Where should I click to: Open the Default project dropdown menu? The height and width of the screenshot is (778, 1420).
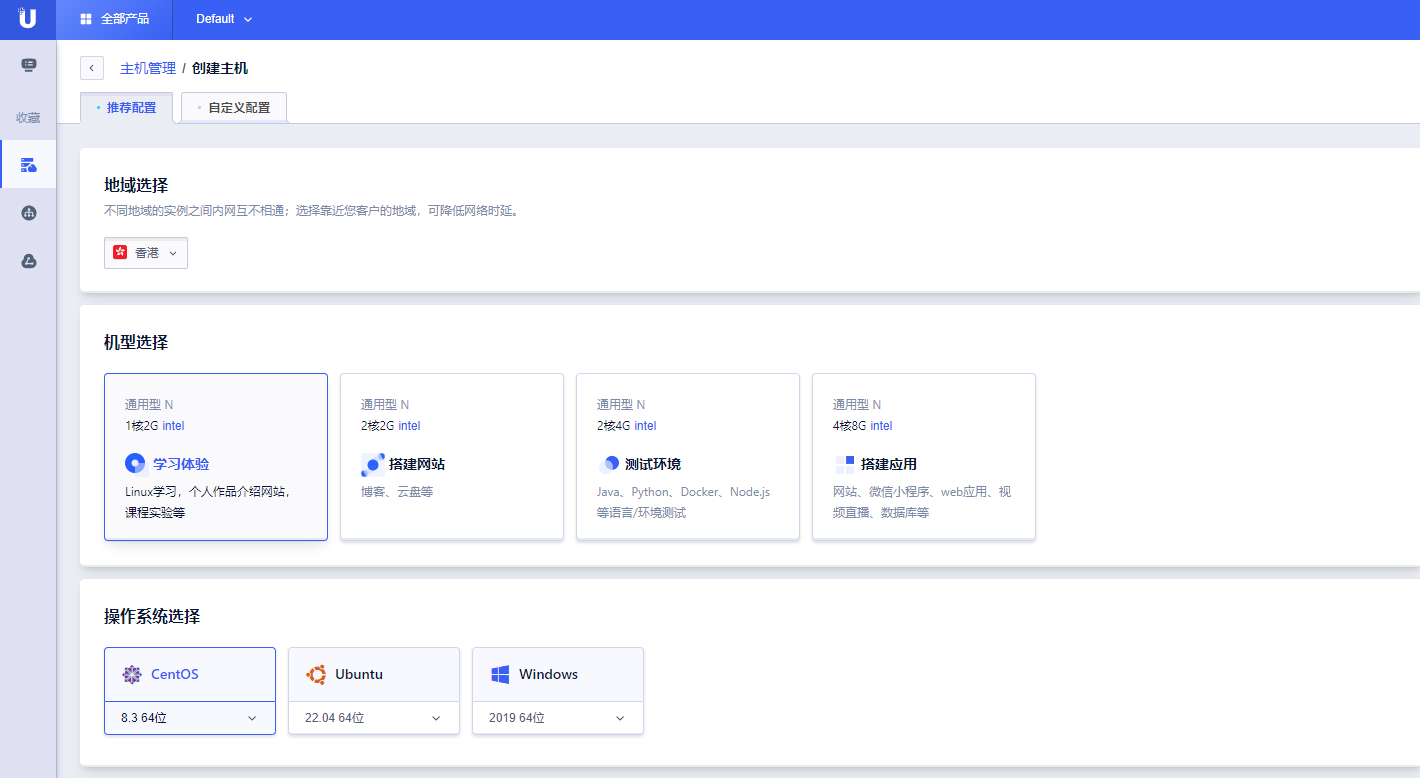coord(221,19)
